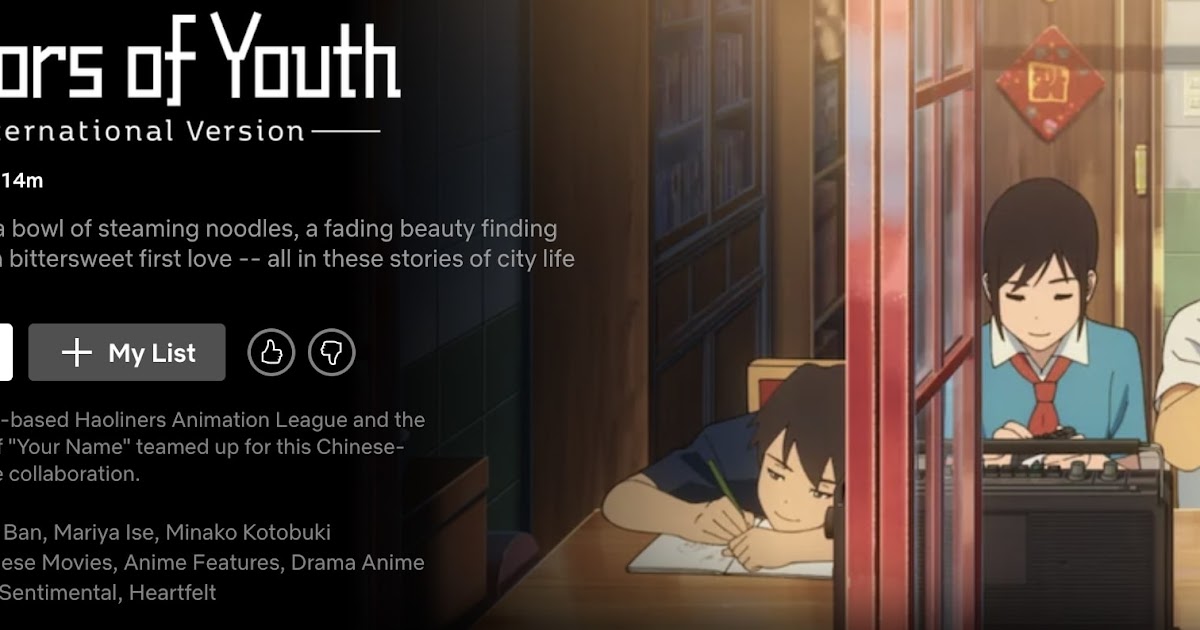Add the movie to My List
The height and width of the screenshot is (630, 1200).
(x=127, y=352)
